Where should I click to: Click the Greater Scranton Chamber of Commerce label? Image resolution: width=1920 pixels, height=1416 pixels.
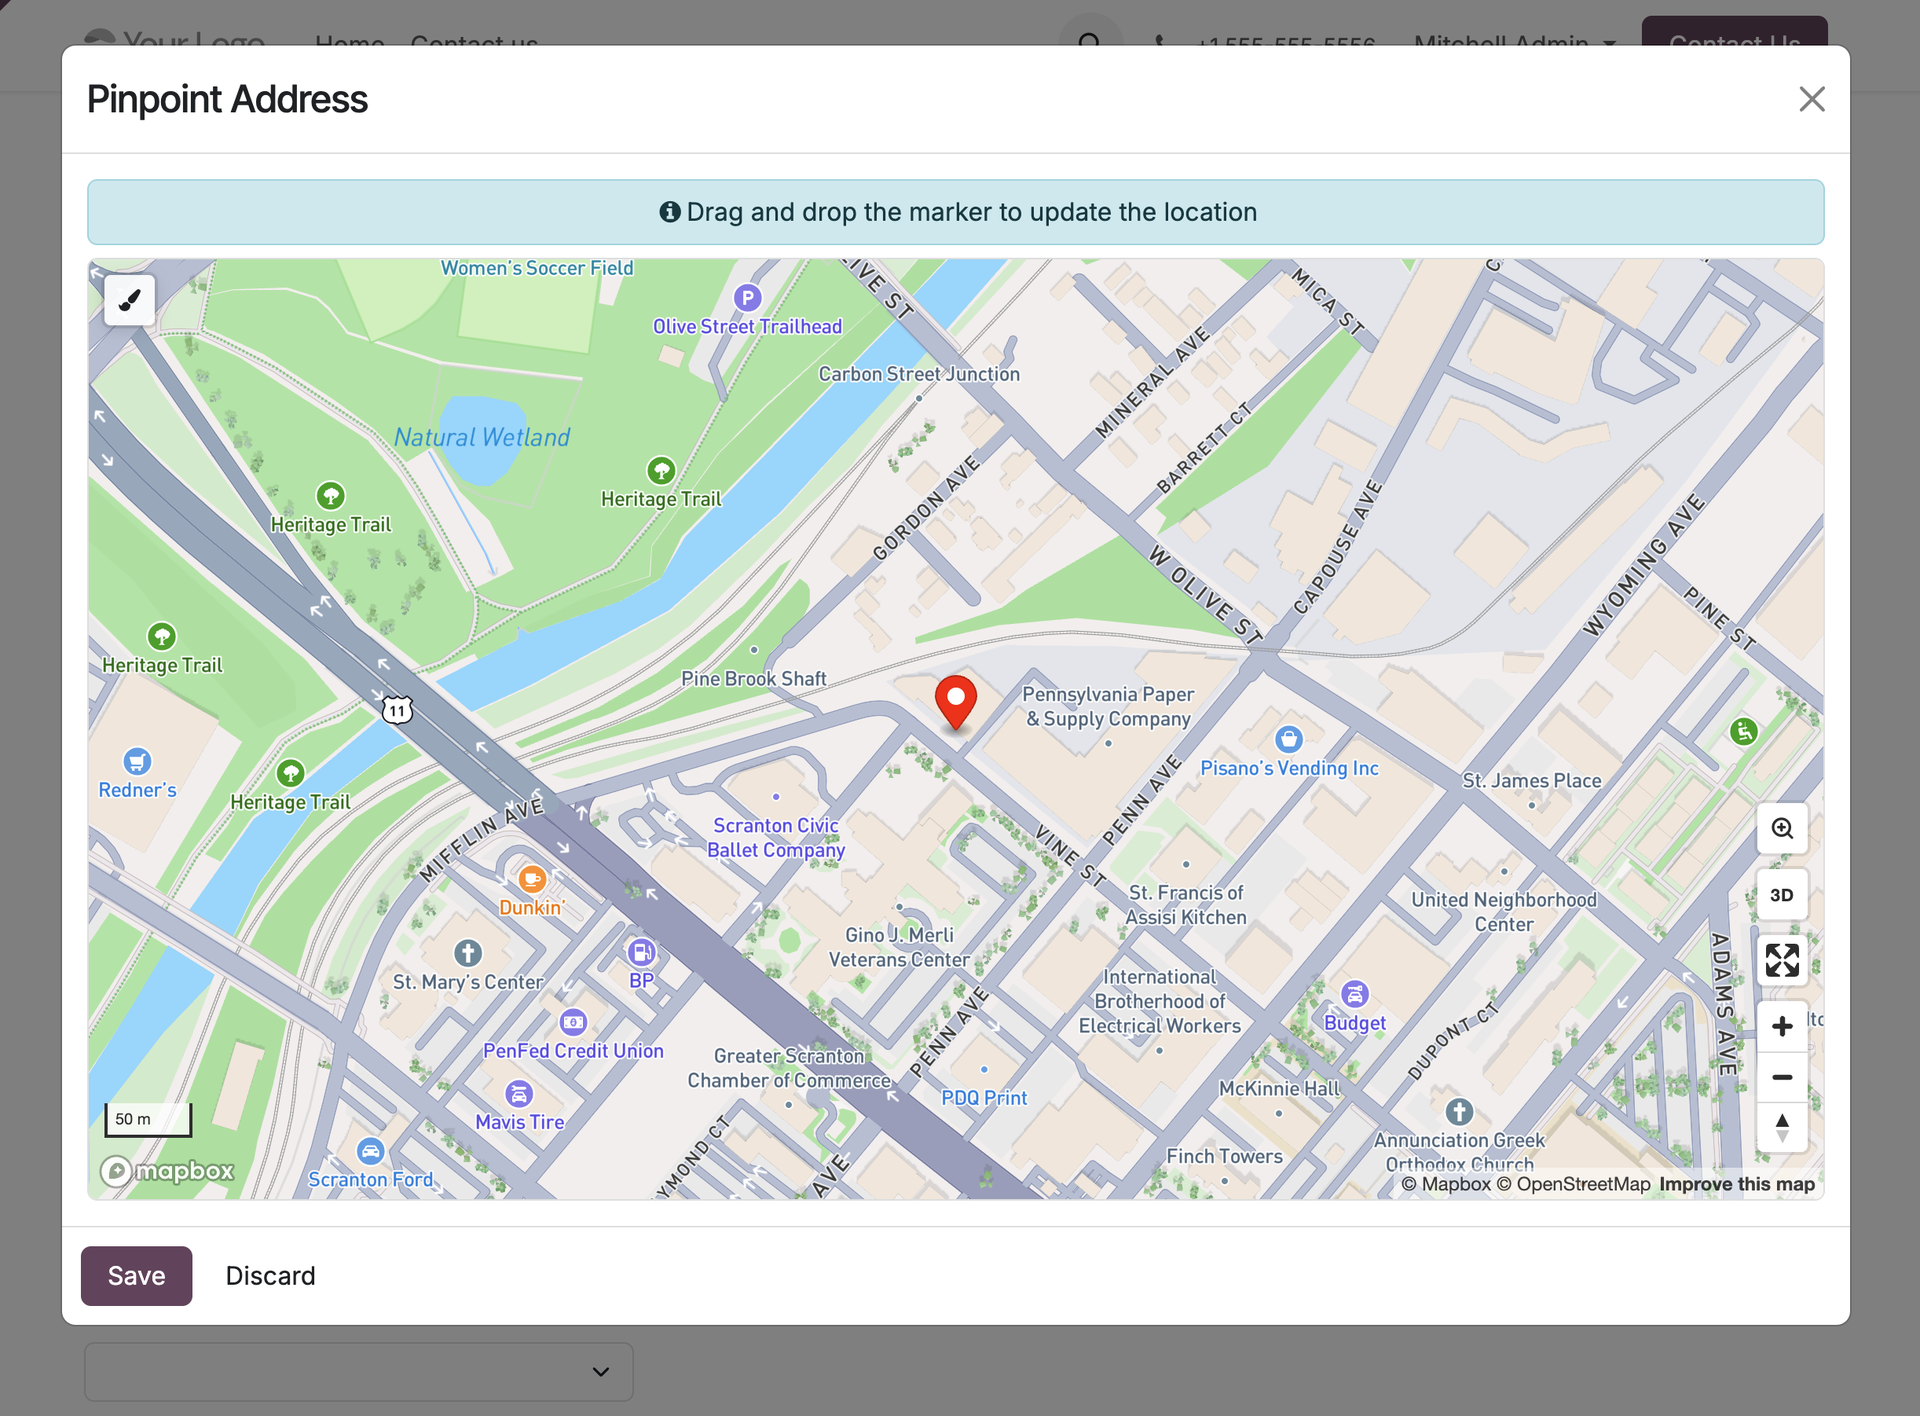coord(789,1068)
